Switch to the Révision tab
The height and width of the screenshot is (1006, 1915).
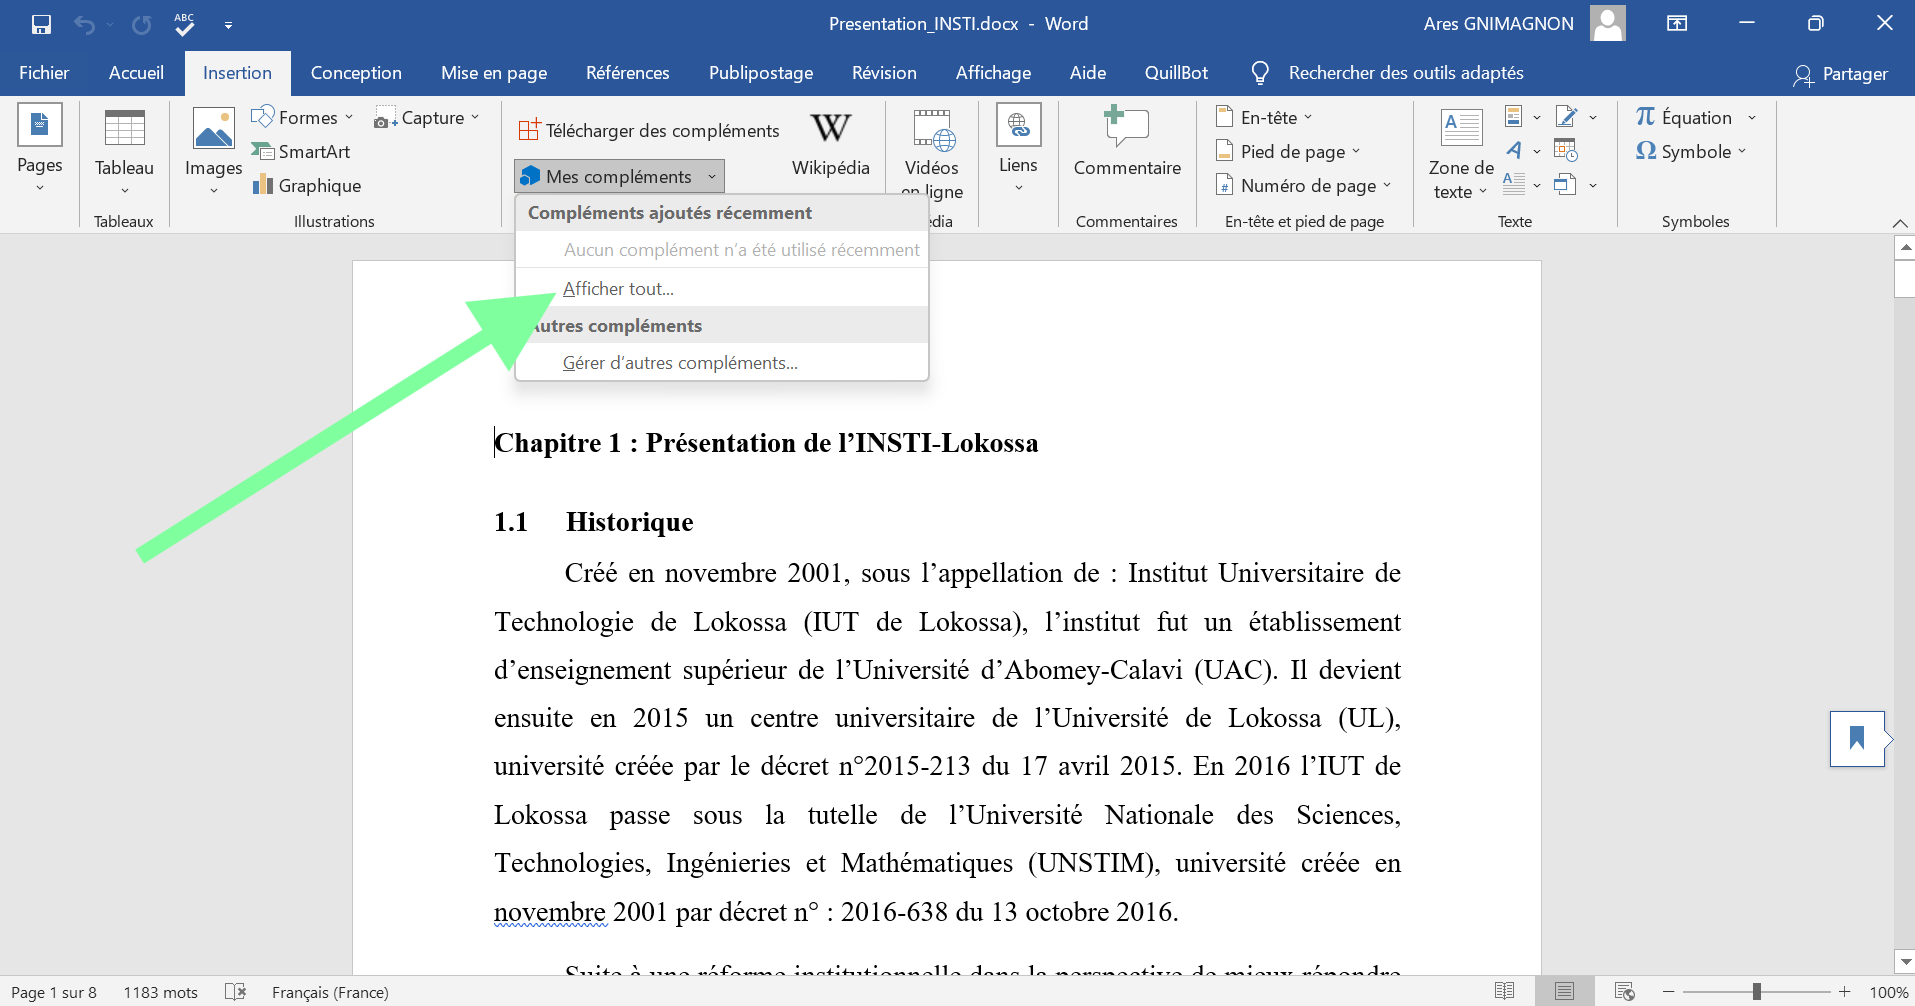(884, 73)
